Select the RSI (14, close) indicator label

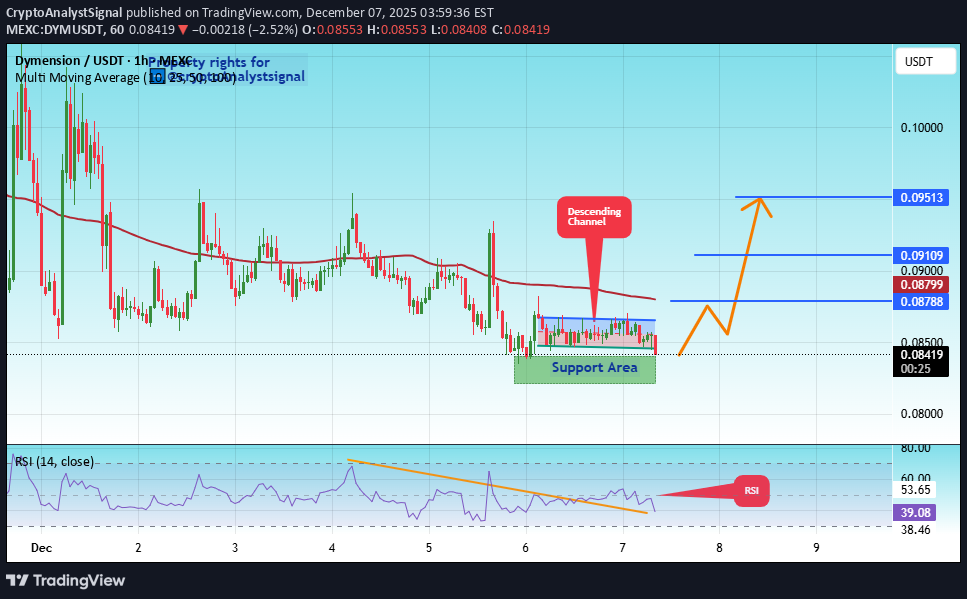click(x=53, y=461)
